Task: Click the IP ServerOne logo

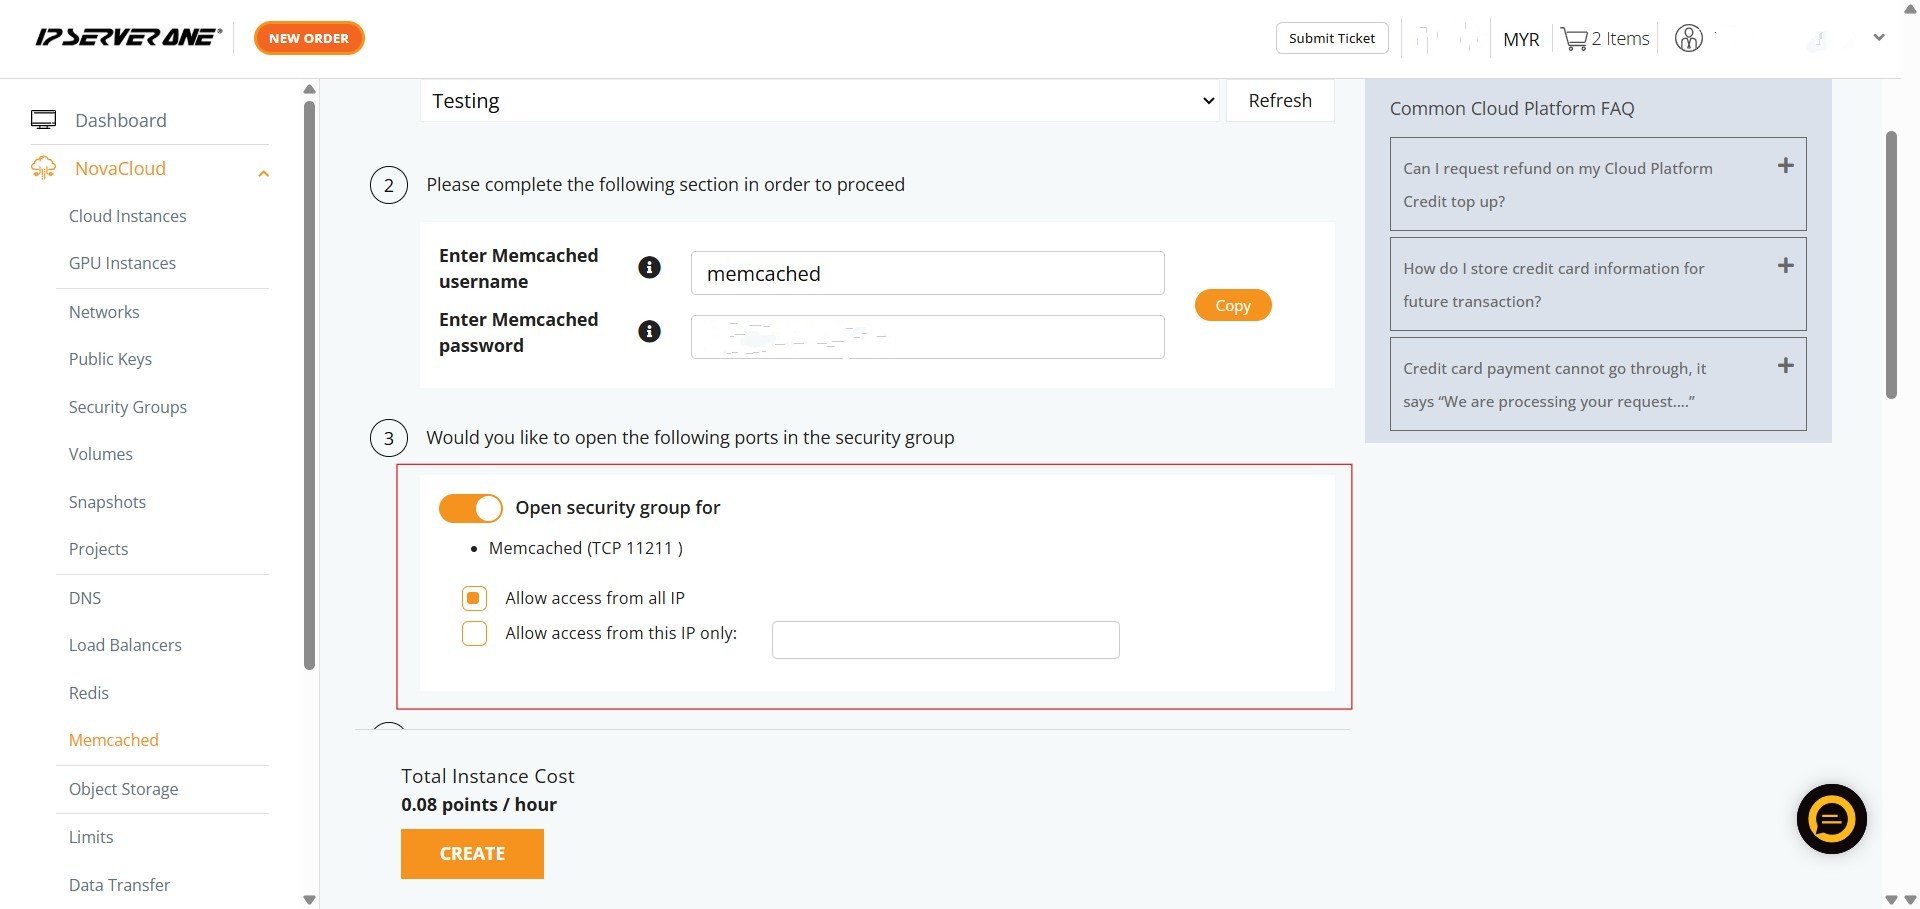Action: point(128,38)
